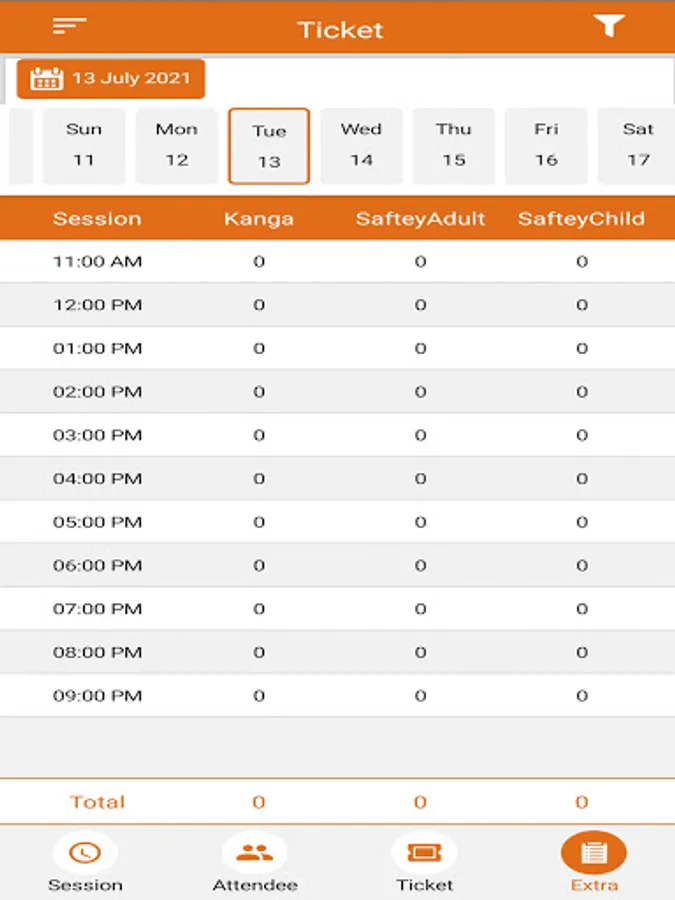Select Sun 11 in the day strip
This screenshot has height=900, width=675.
pos(84,146)
